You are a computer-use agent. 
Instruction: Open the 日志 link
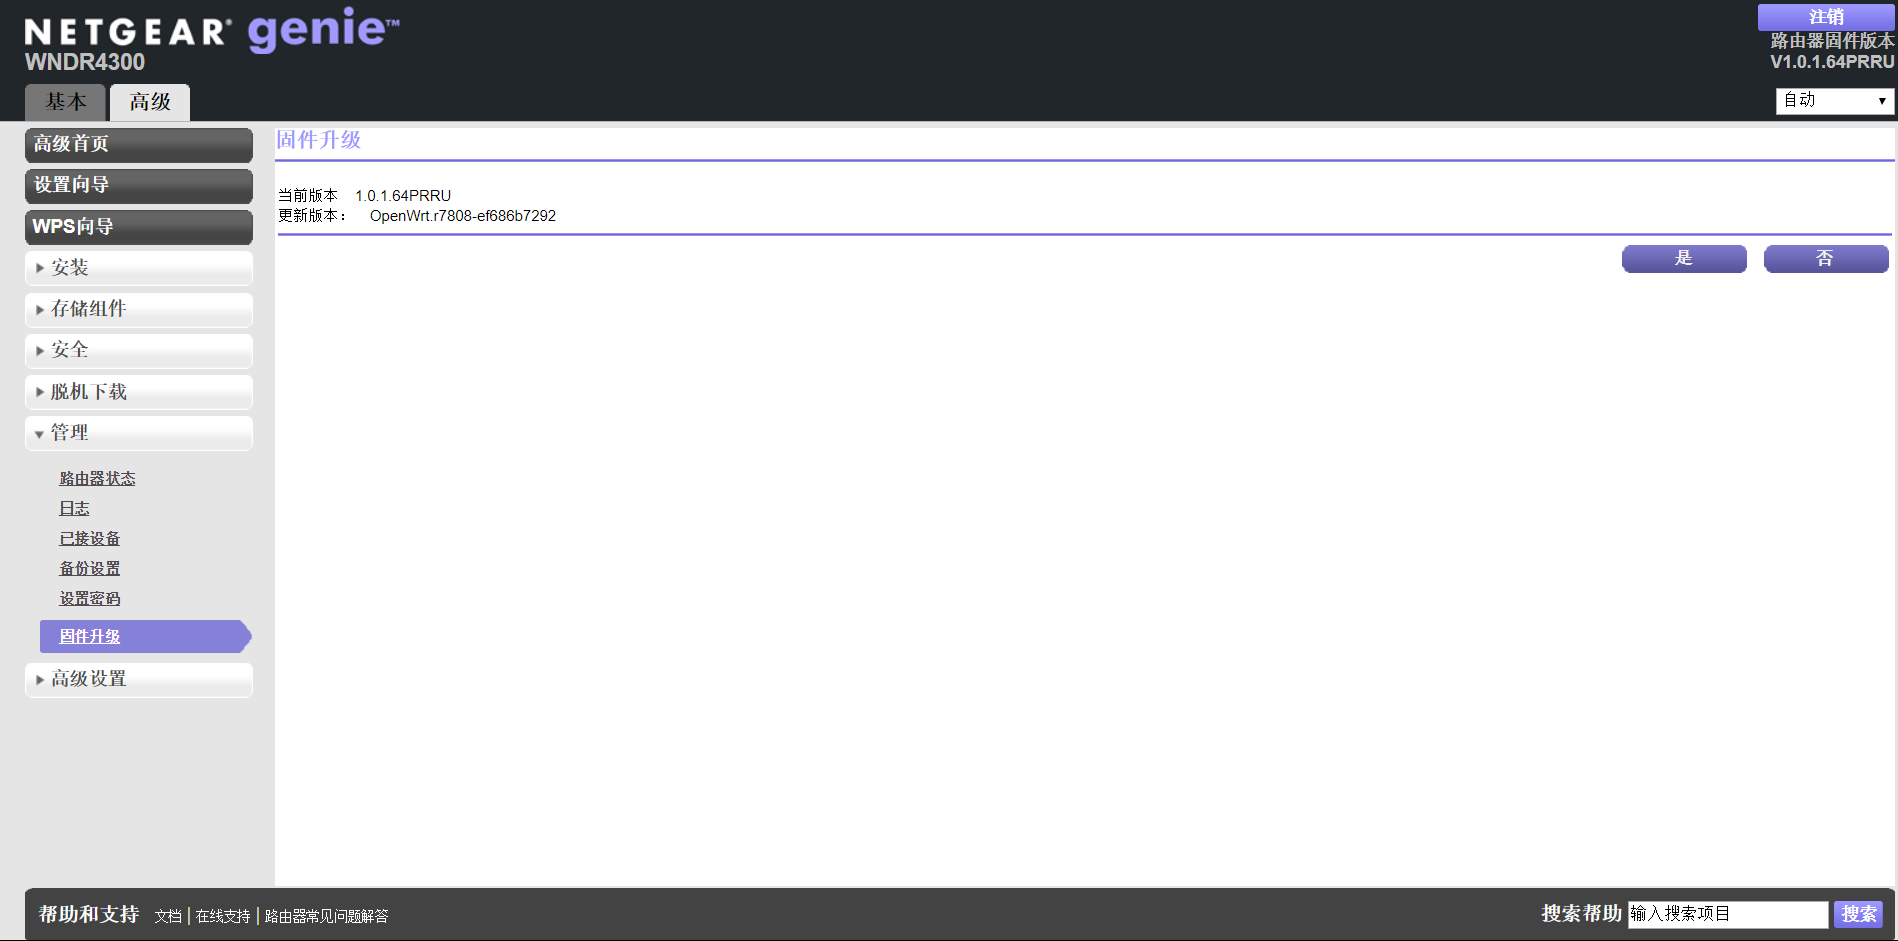[74, 509]
